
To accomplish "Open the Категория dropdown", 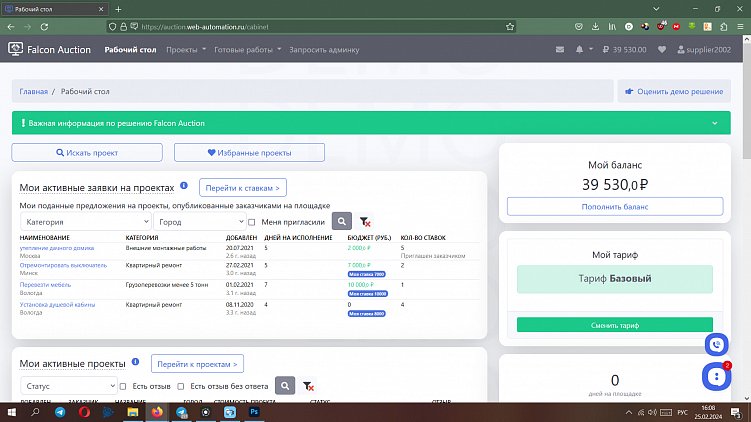I will pos(86,222).
